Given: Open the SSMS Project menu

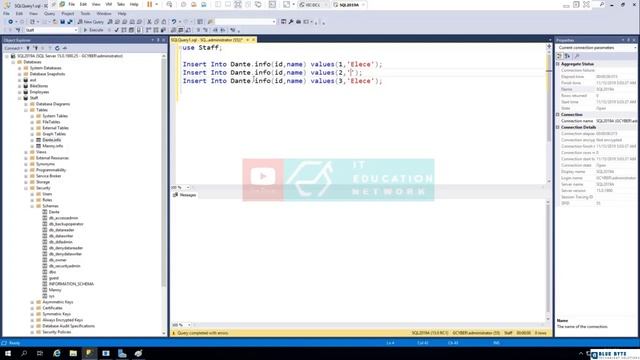Looking at the screenshot, I should [x=68, y=13].
